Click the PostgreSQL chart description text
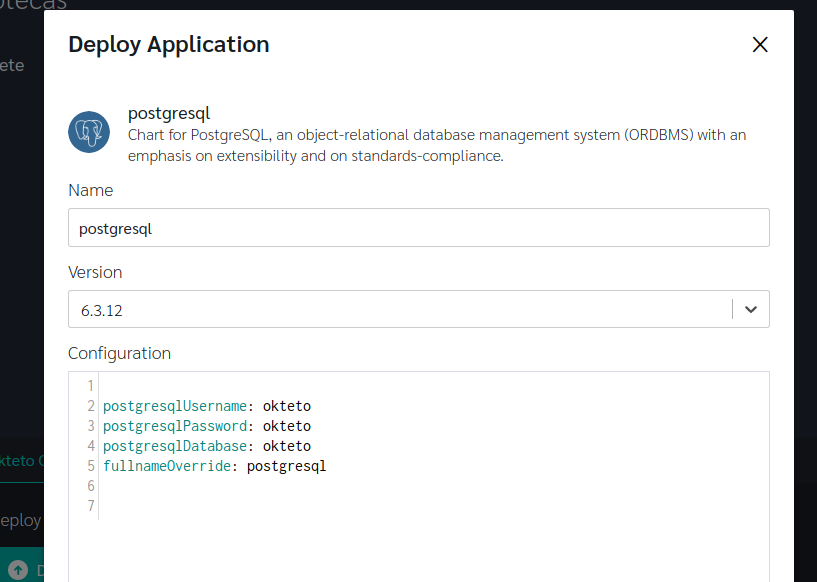Viewport: 817px width, 582px height. click(x=437, y=145)
